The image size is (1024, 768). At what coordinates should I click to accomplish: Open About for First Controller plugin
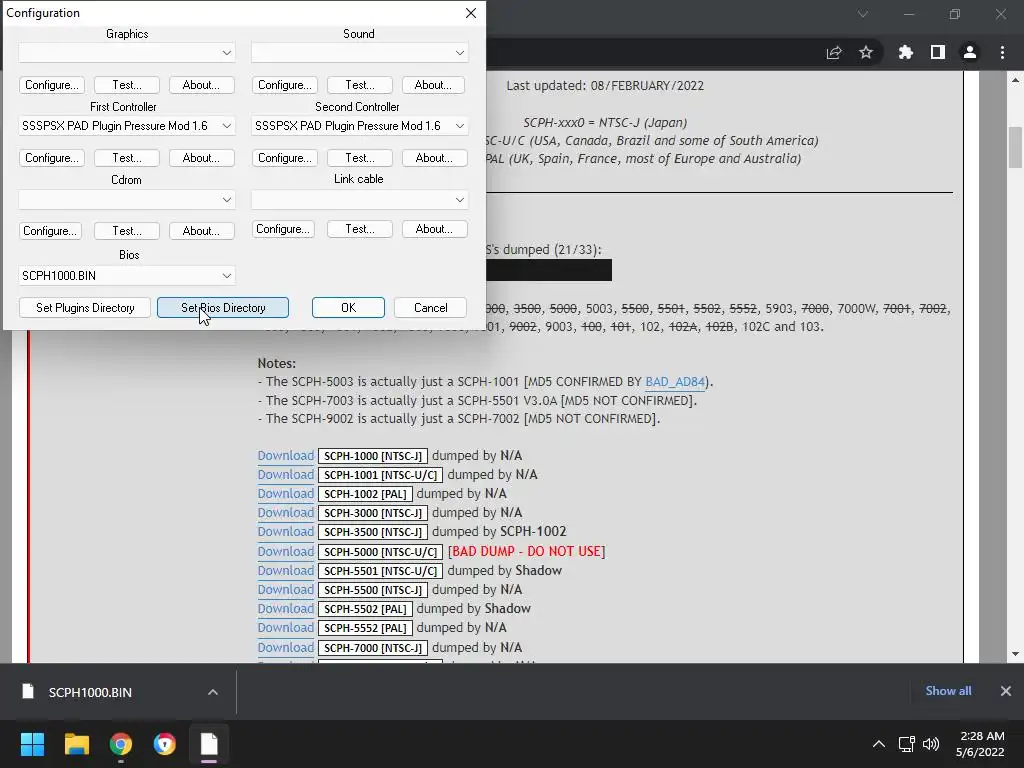[201, 158]
